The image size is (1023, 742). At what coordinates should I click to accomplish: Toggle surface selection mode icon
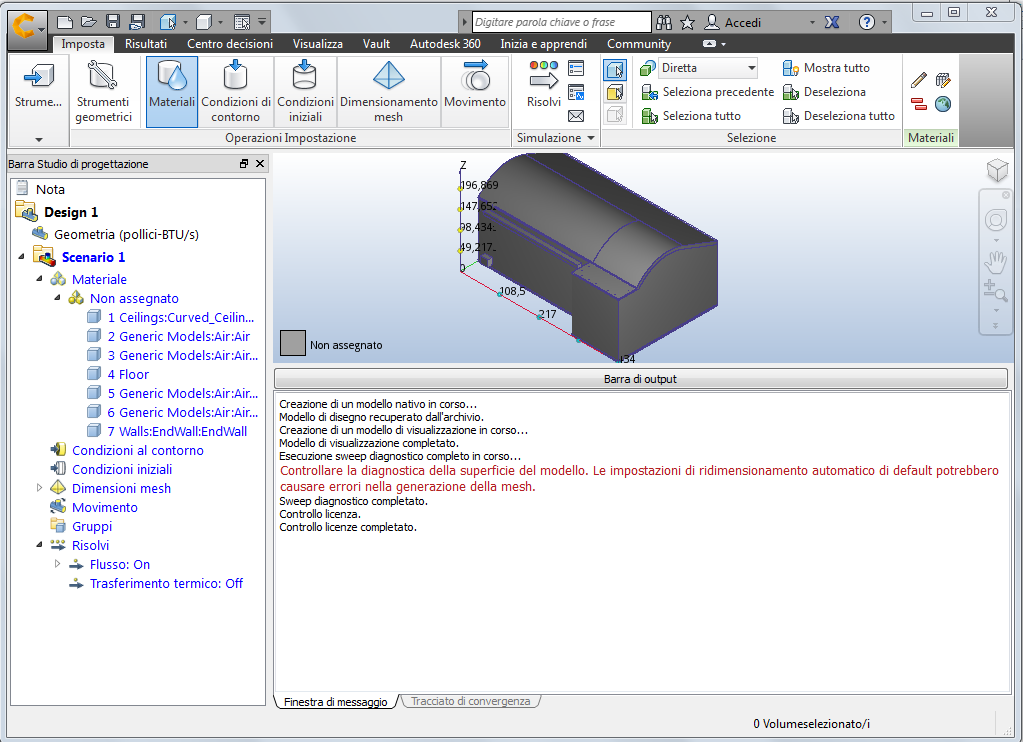(615, 92)
